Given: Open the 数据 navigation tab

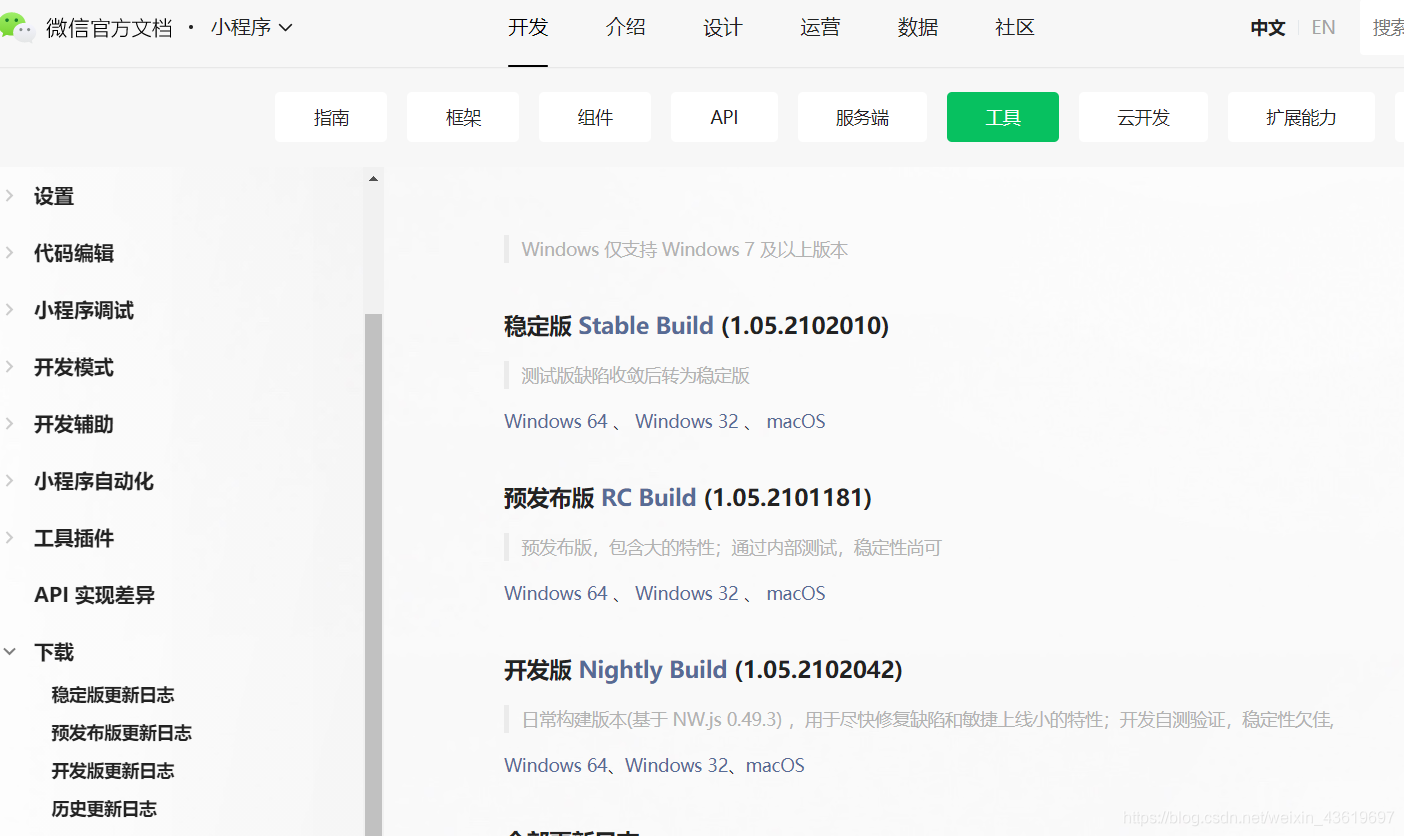Looking at the screenshot, I should point(918,27).
